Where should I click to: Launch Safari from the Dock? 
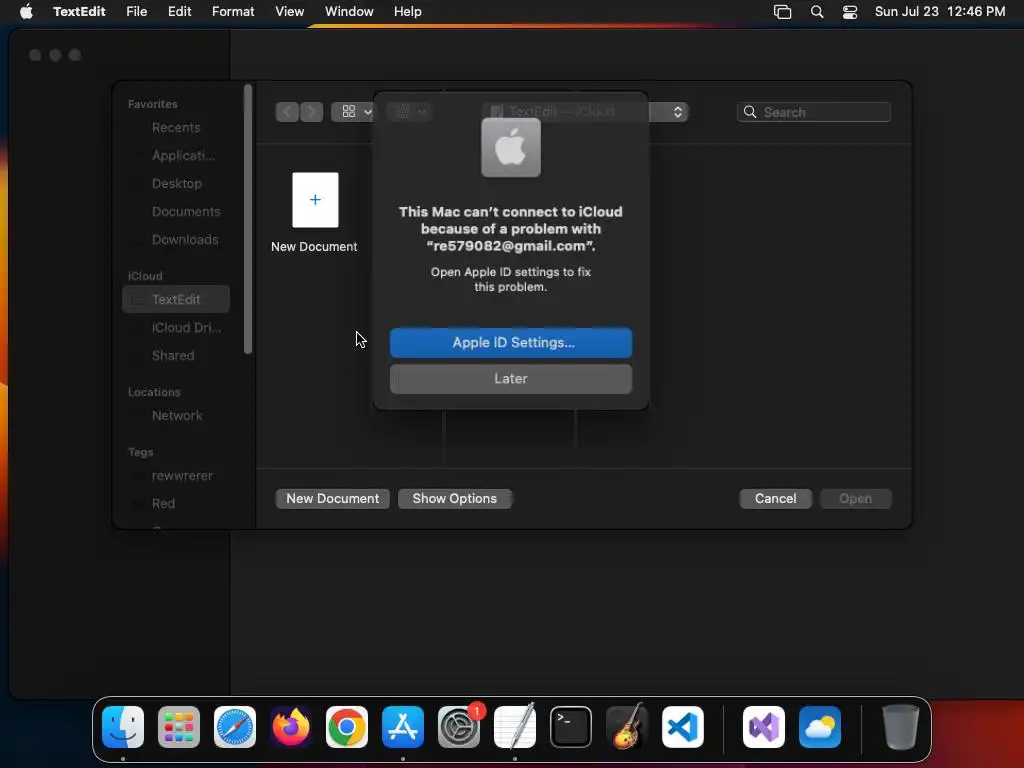235,727
